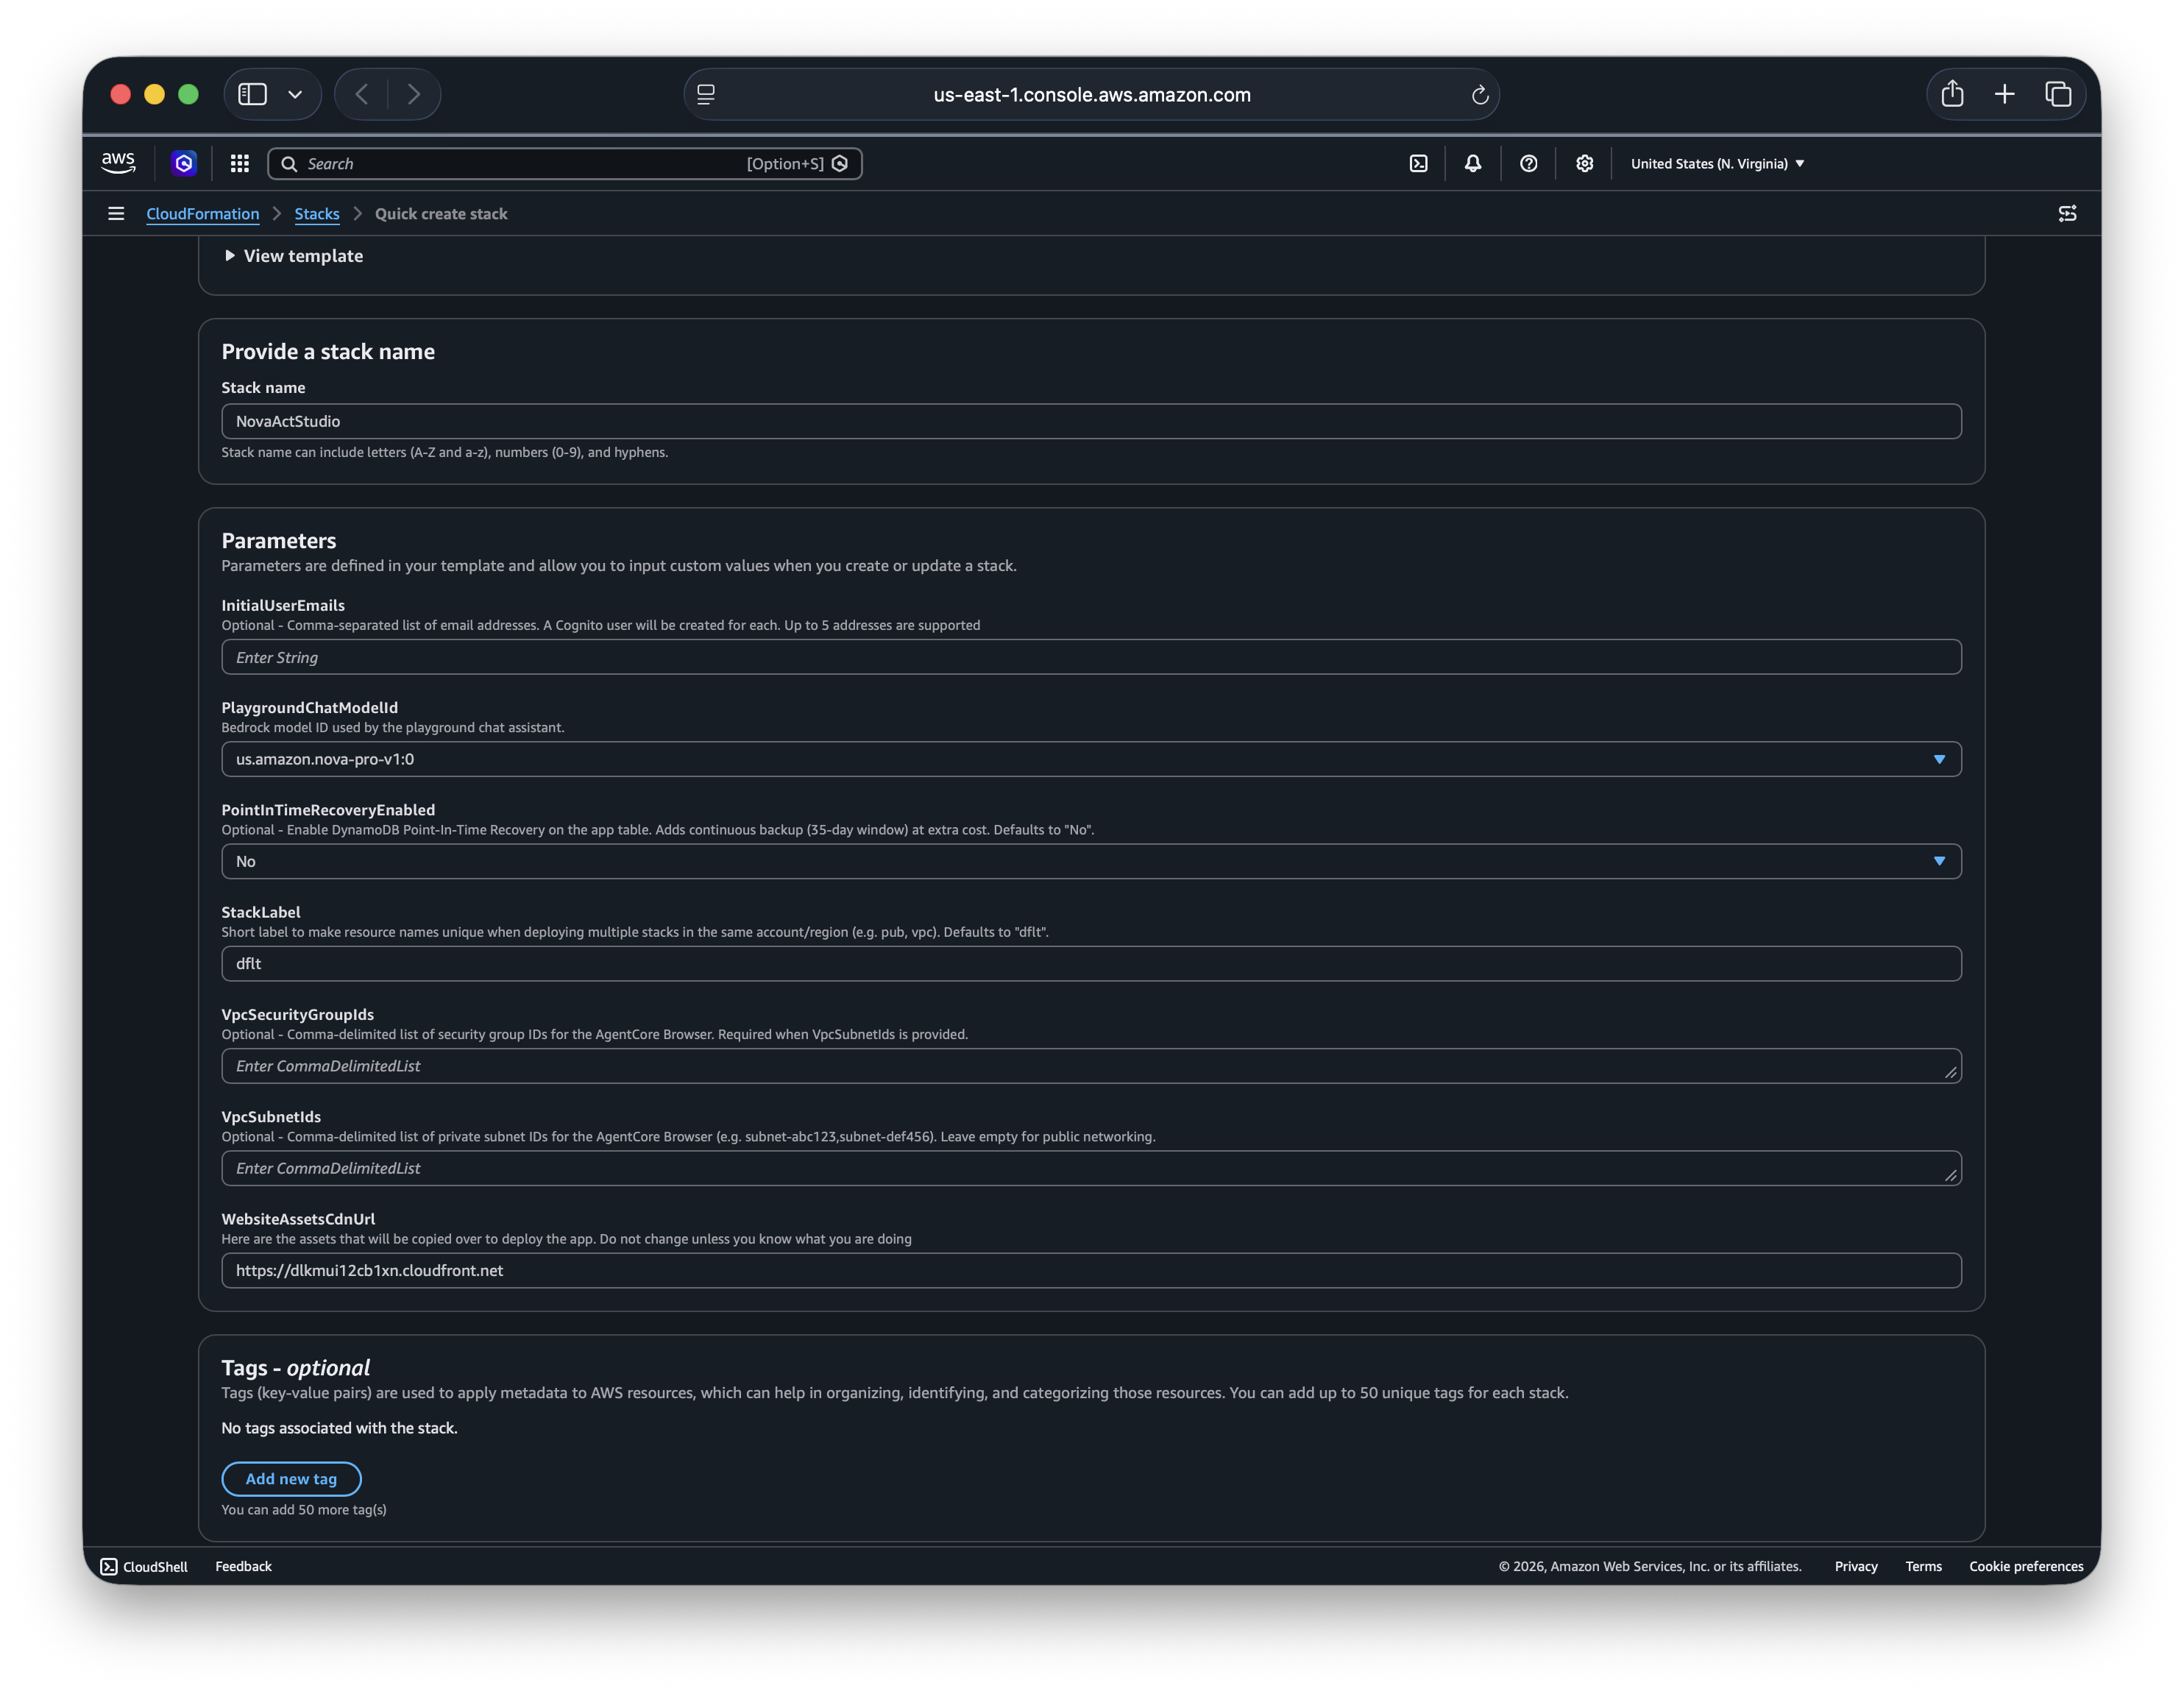Open the CloudShell icon in top navigation
2184x1694 pixels.
point(1418,163)
